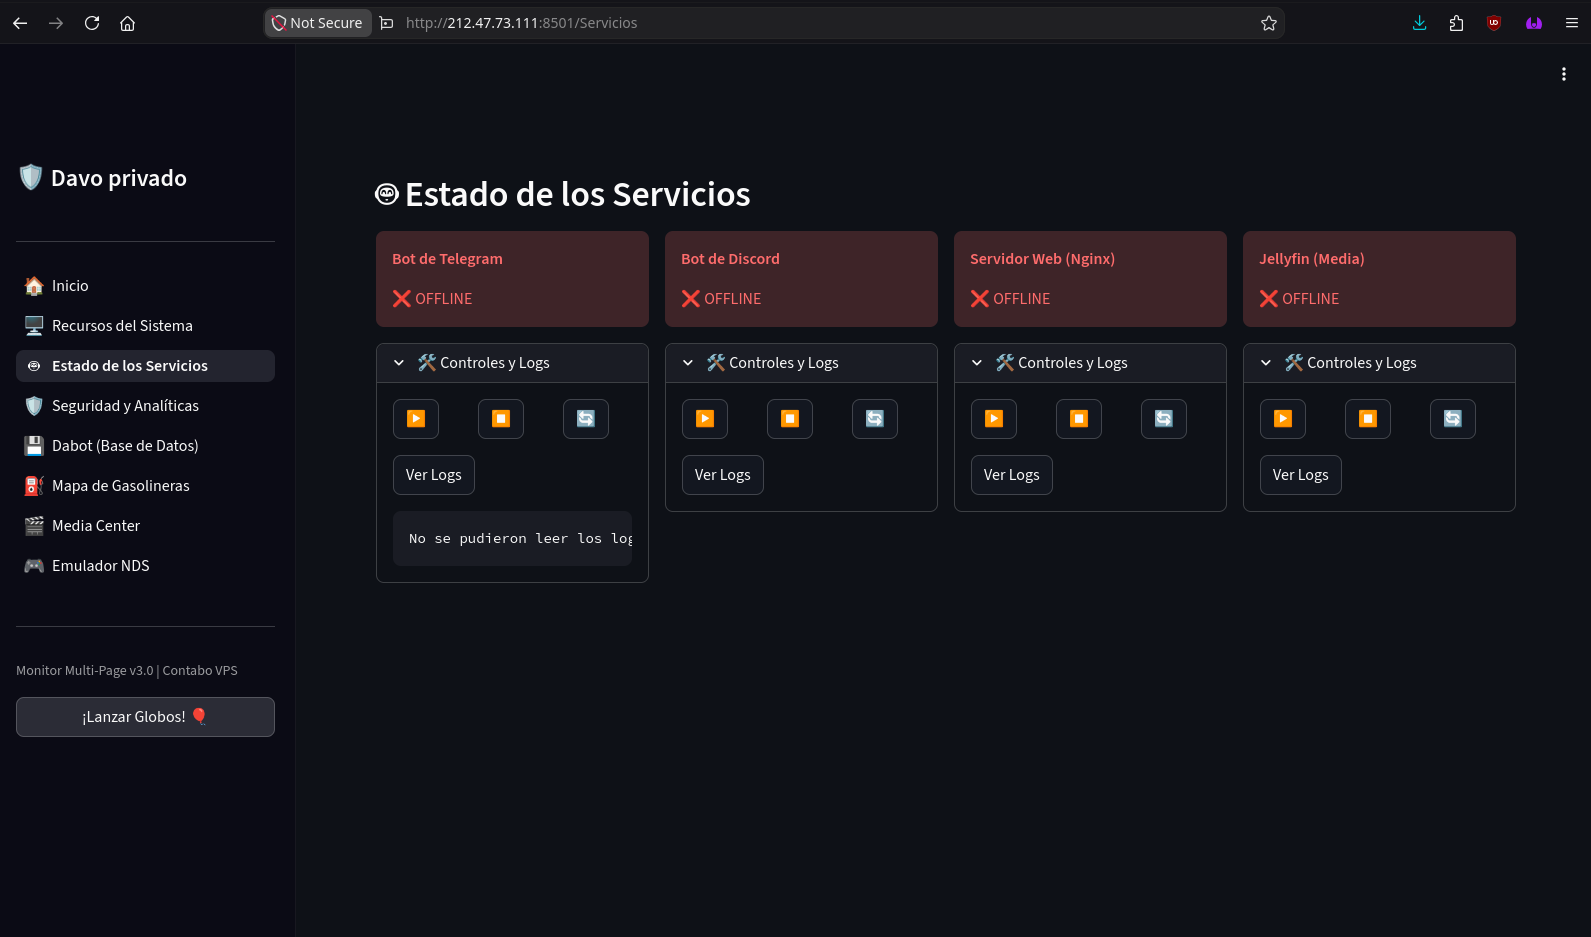
Task: Open the Streamlit three-dot main menu
Action: 1564,74
